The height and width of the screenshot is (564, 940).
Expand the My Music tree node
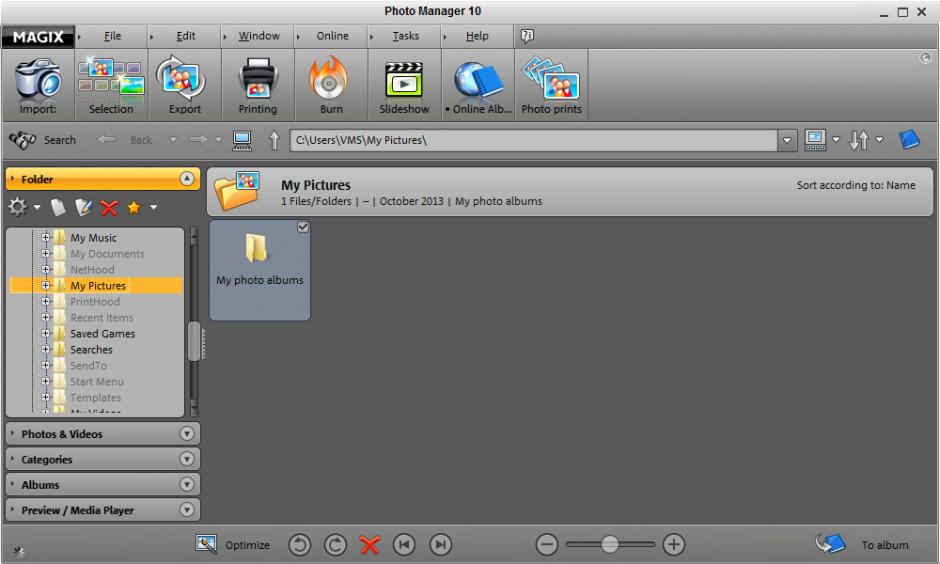tap(46, 237)
